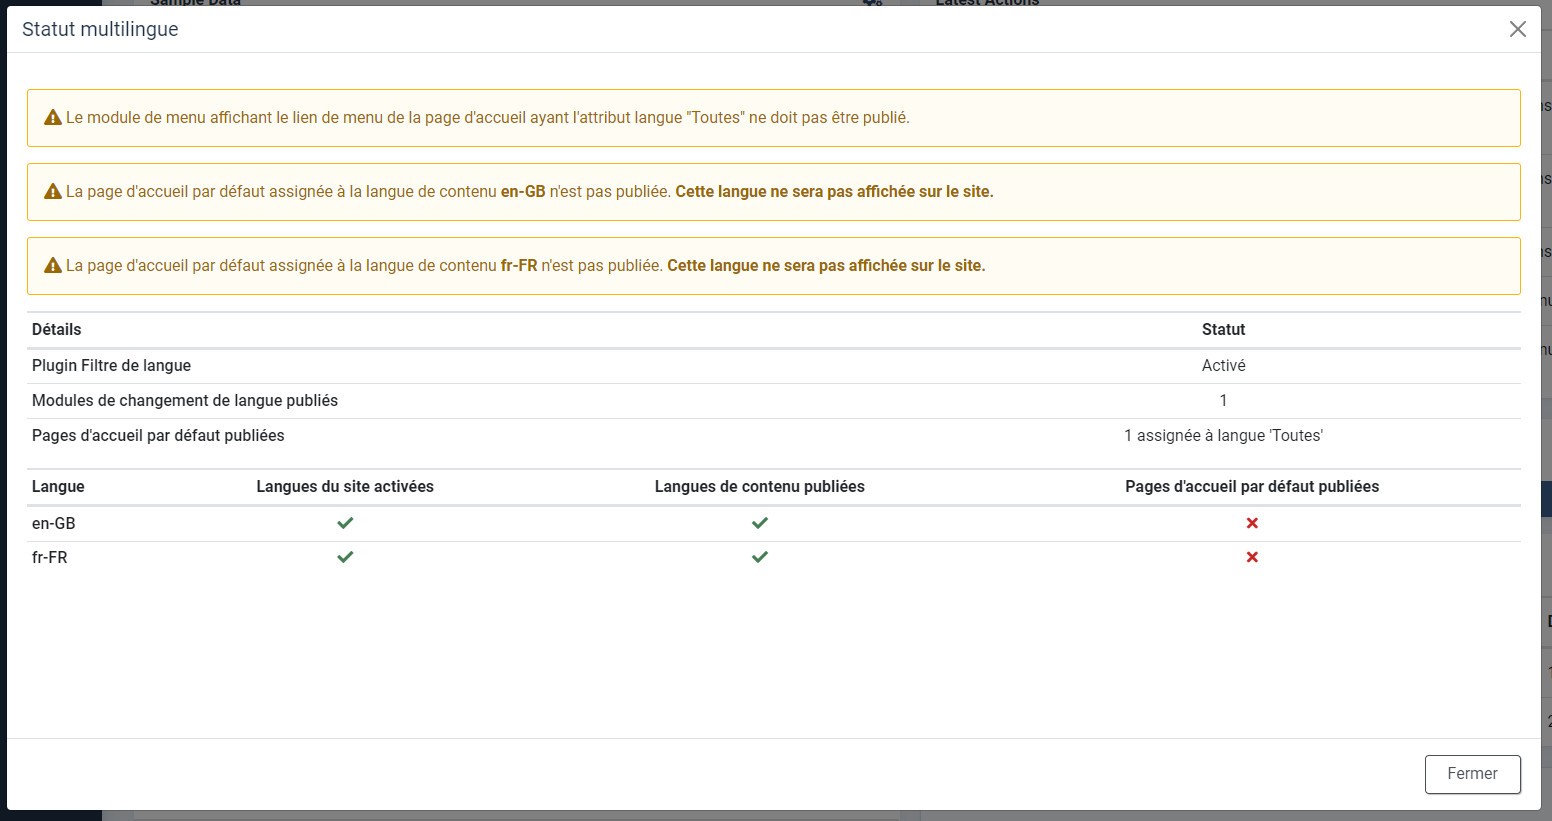1552x821 pixels.
Task: Select the 'fr-FR' language row label
Action: (x=50, y=557)
